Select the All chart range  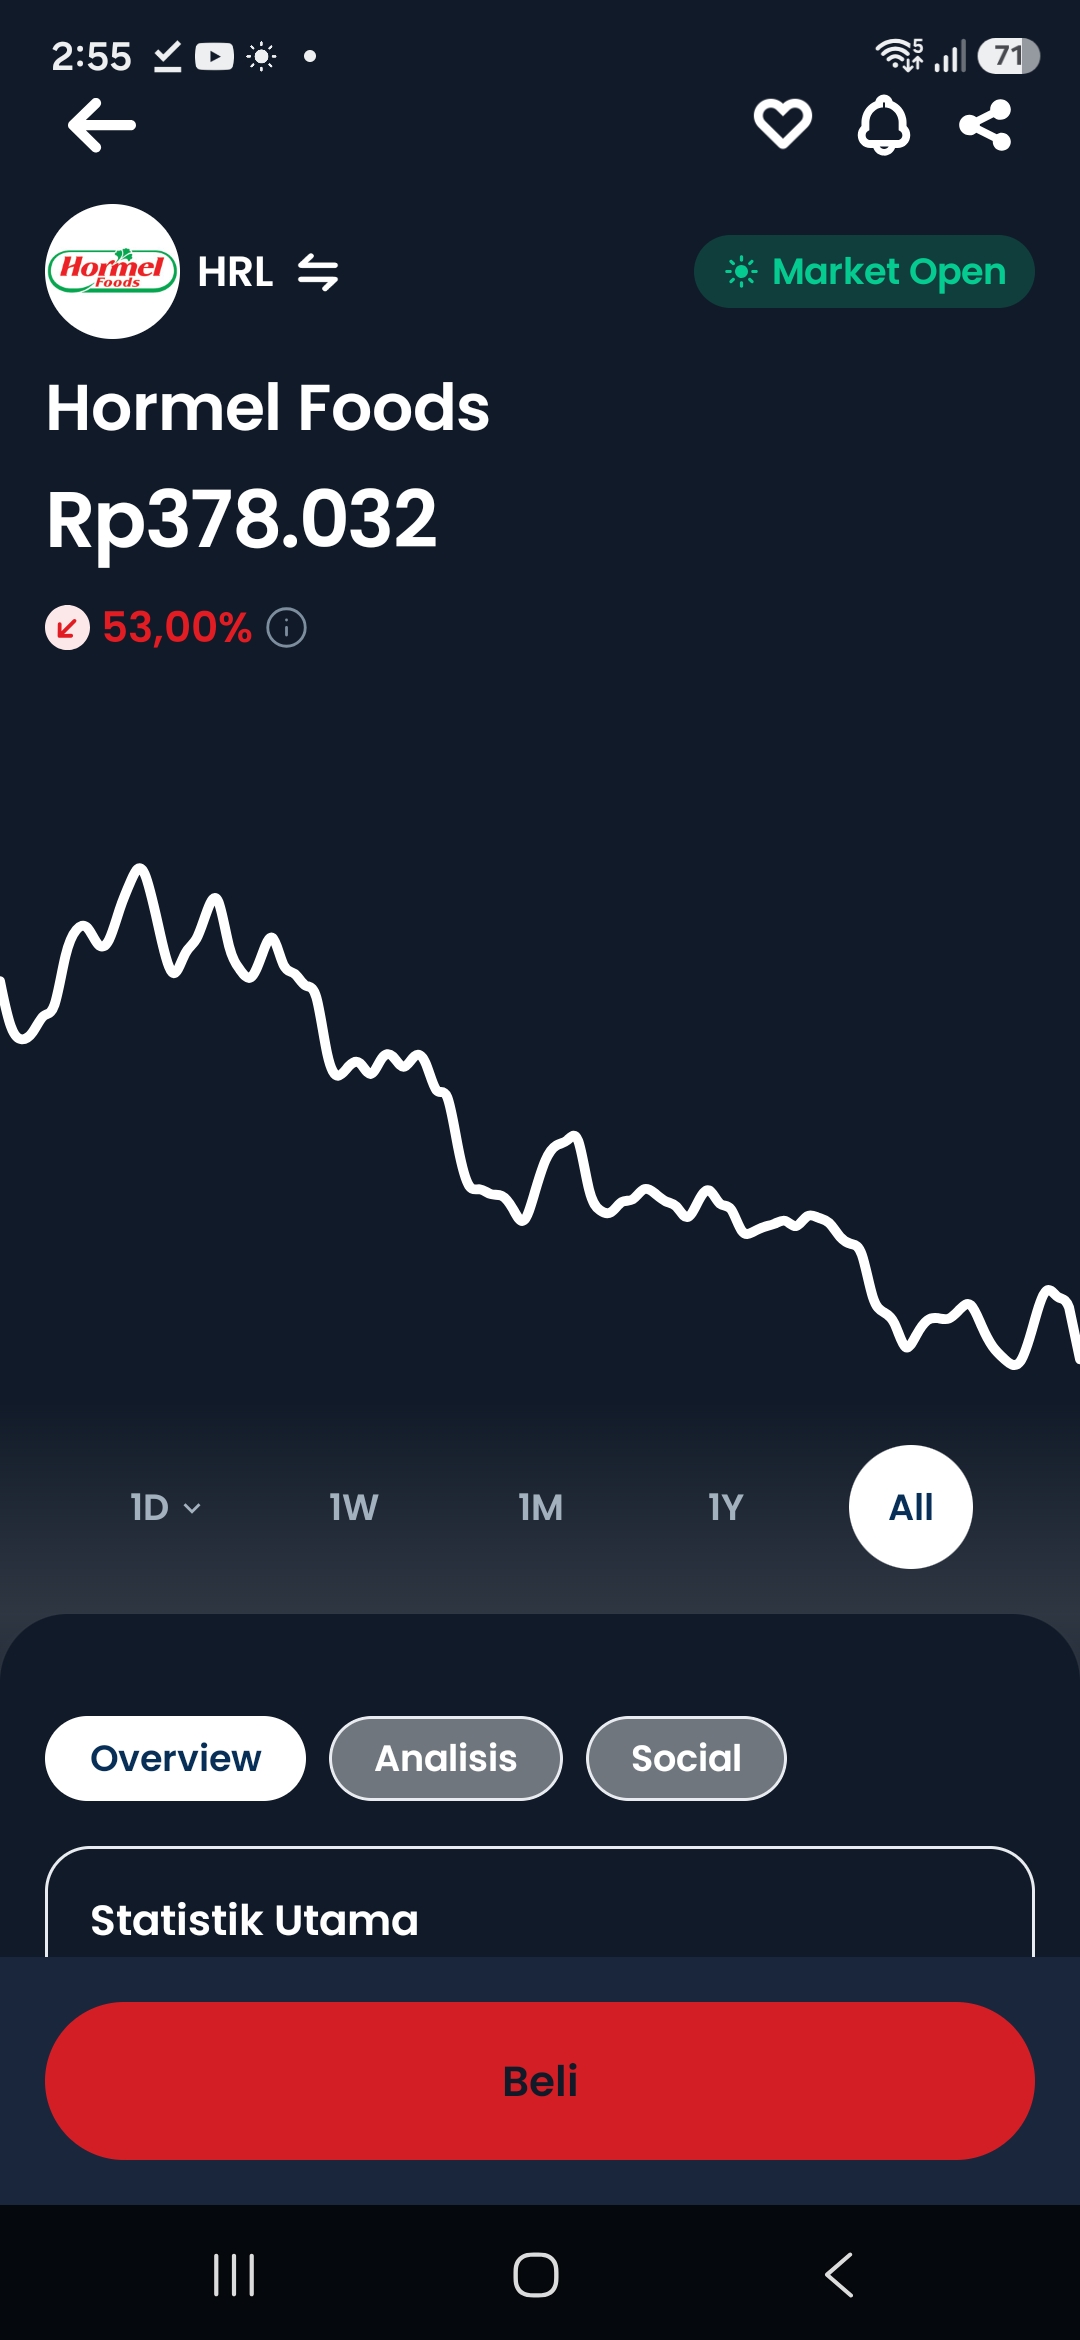click(911, 1507)
